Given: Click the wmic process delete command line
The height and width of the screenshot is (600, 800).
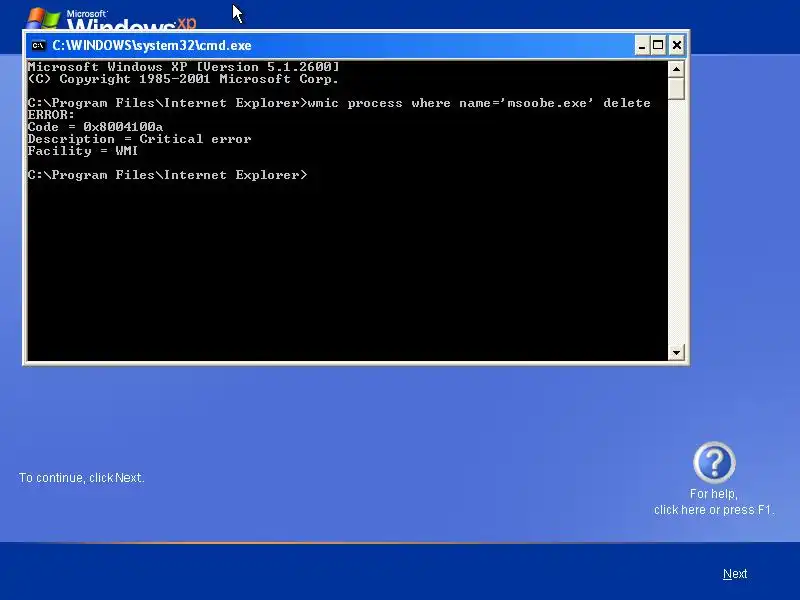Looking at the screenshot, I should [x=339, y=103].
